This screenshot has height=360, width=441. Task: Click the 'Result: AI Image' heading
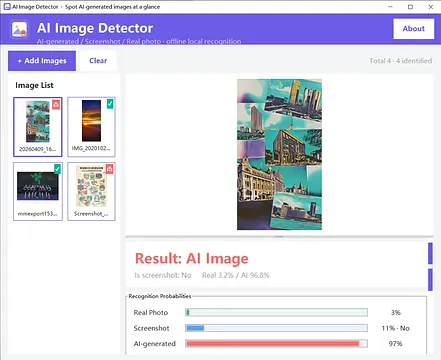click(x=192, y=259)
